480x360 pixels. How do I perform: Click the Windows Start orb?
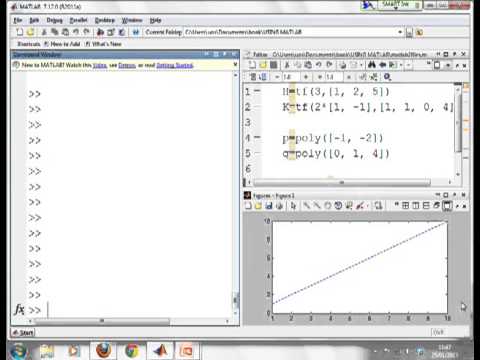[18, 351]
